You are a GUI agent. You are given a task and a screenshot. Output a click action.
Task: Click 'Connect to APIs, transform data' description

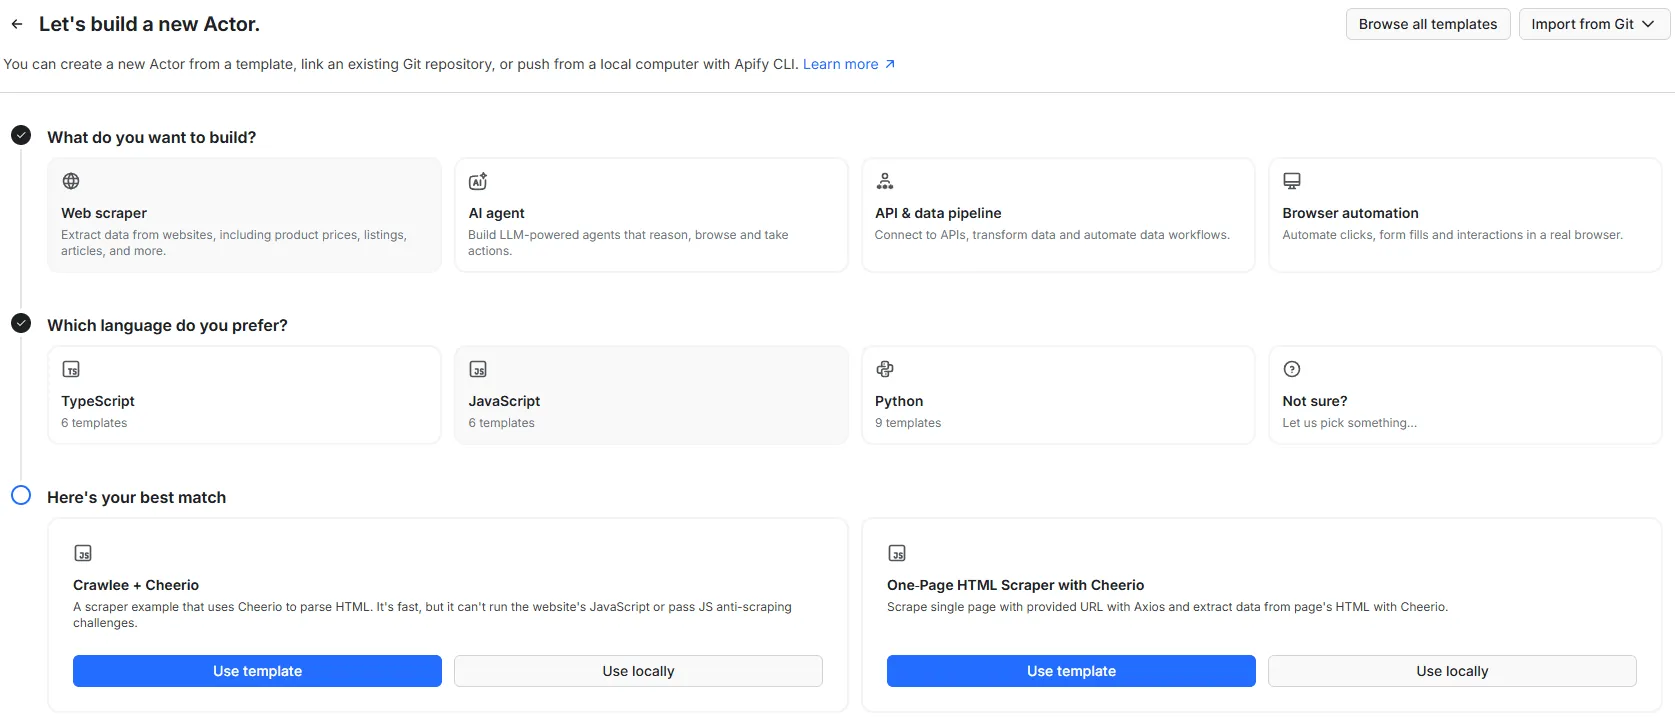1052,235
